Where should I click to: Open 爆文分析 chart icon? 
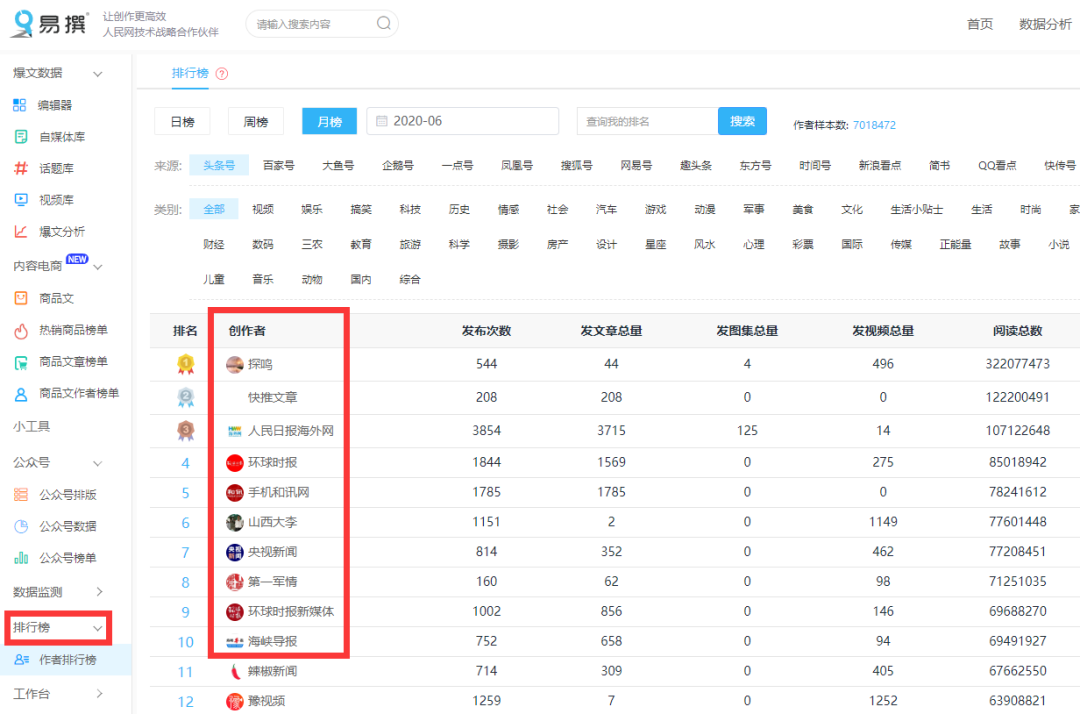click(21, 231)
